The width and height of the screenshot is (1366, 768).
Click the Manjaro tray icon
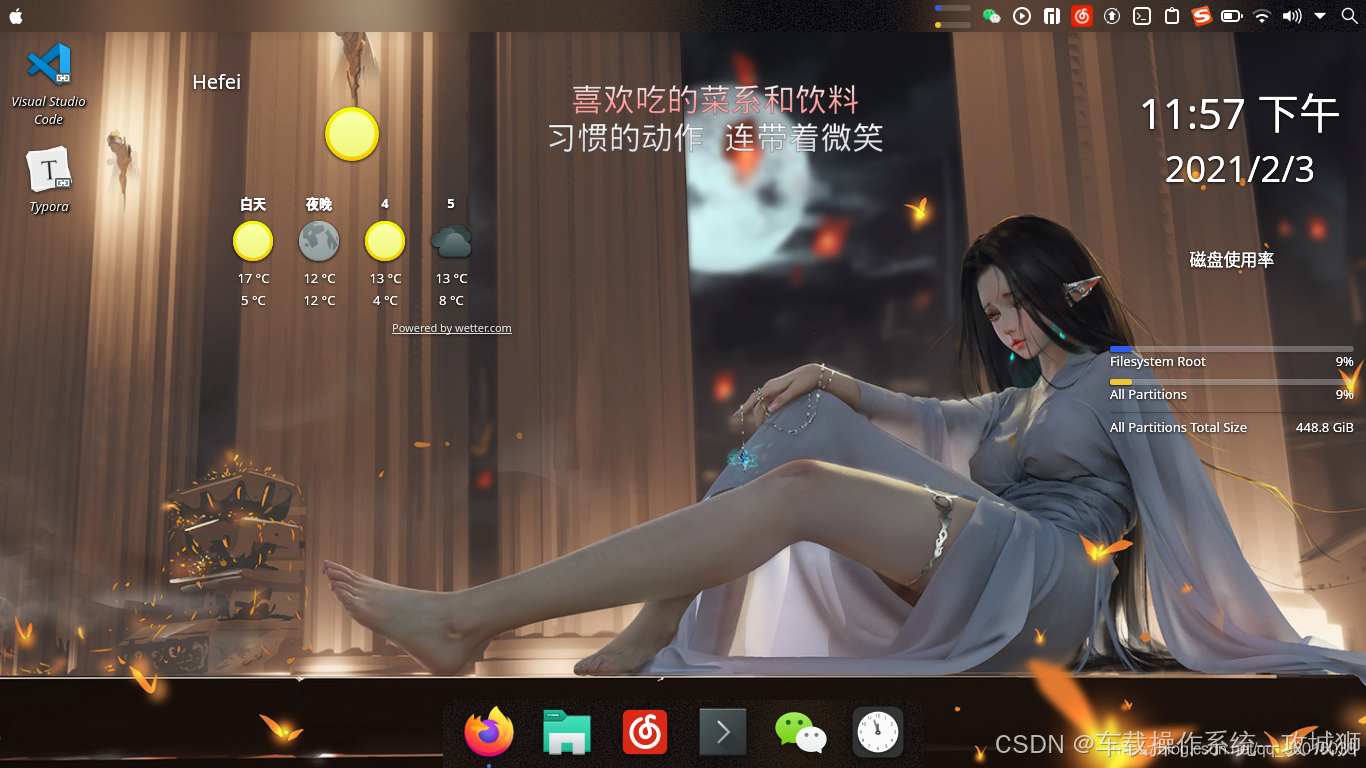pyautogui.click(x=1051, y=16)
